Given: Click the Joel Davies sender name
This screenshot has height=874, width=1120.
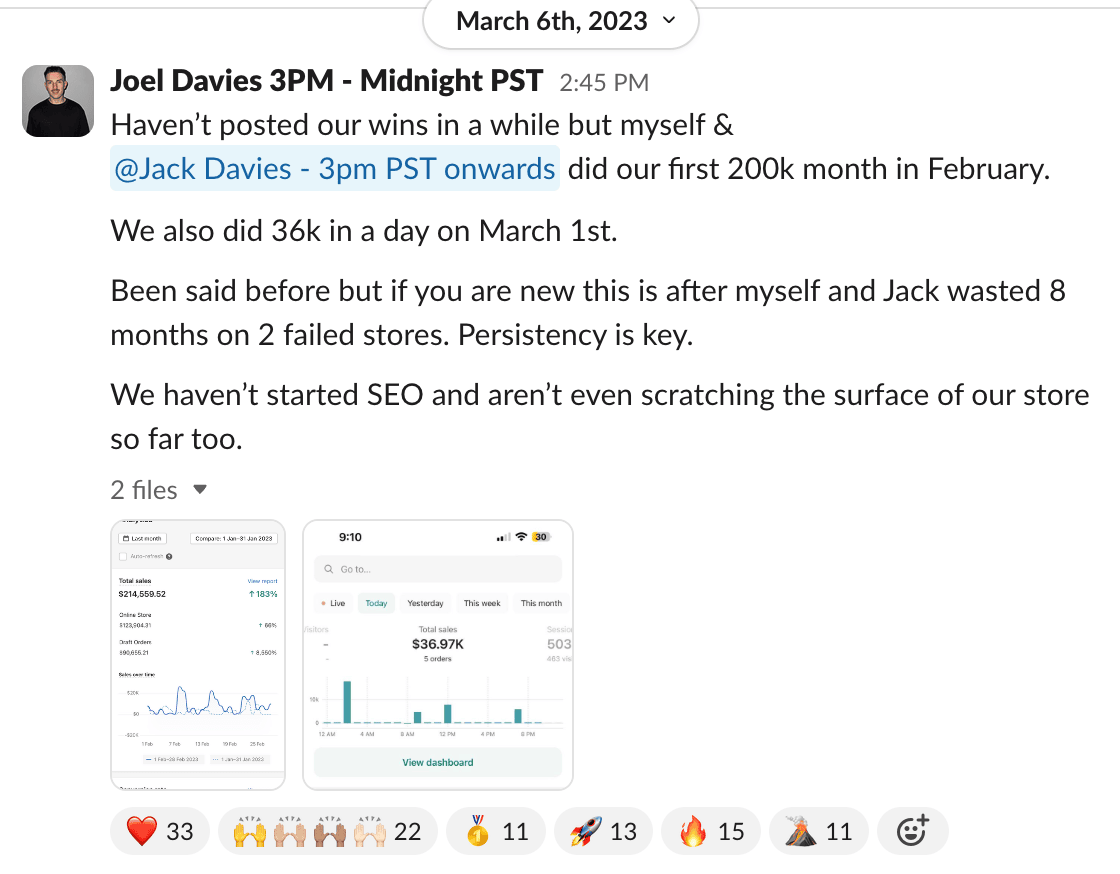Looking at the screenshot, I should [x=326, y=80].
